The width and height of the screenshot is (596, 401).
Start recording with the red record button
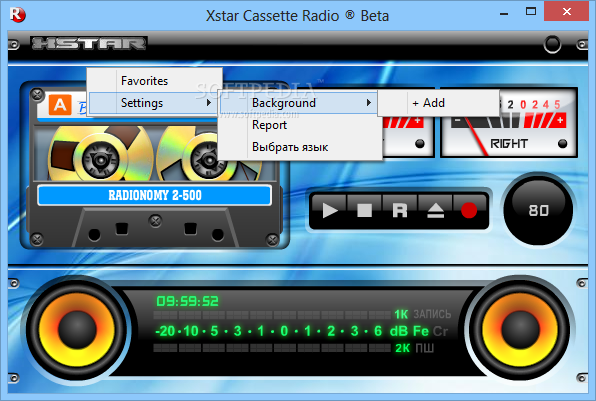469,210
